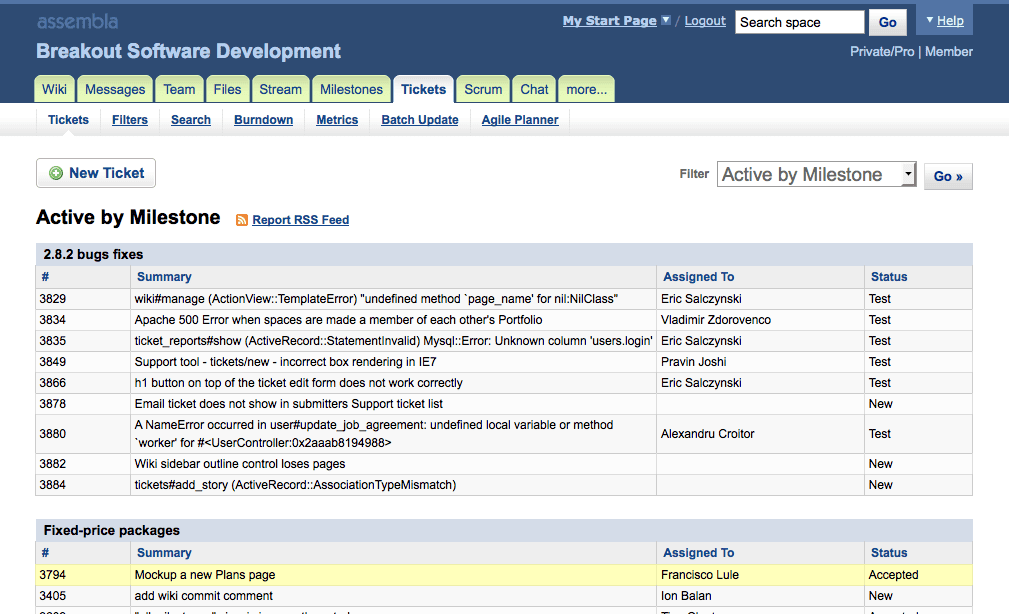Click the RSS feed icon
The image size is (1009, 614).
242,220
